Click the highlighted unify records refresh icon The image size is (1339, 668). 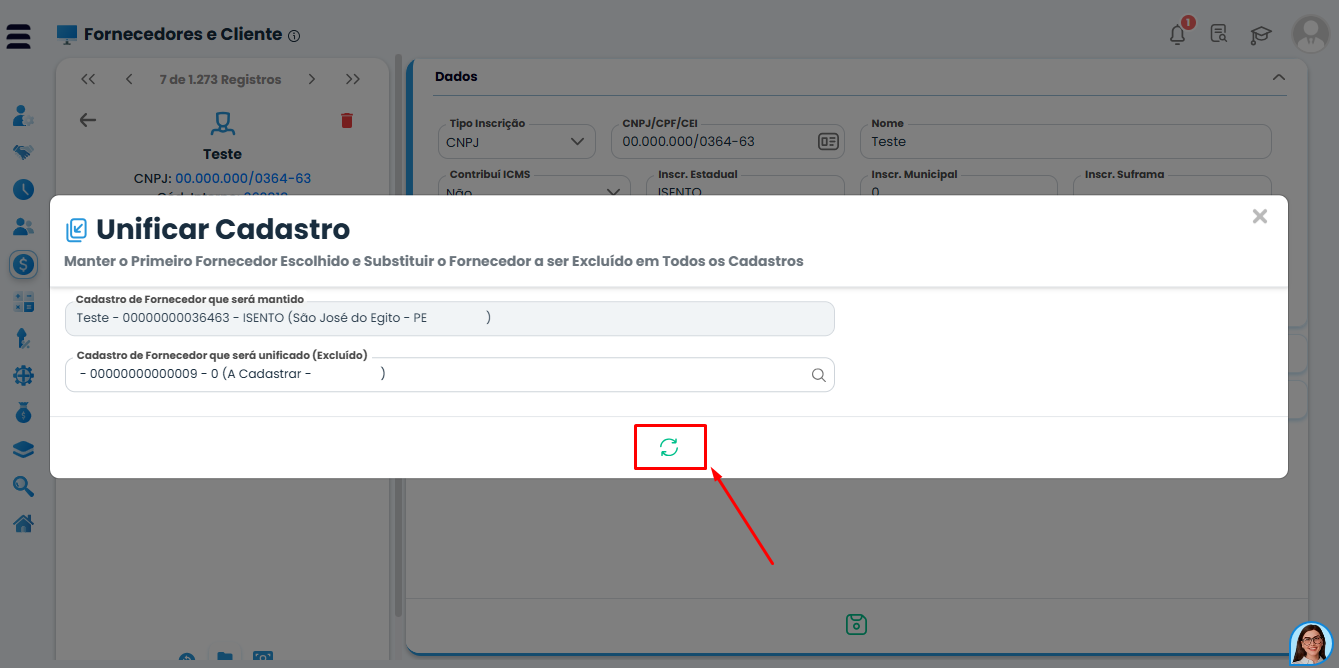click(x=669, y=446)
